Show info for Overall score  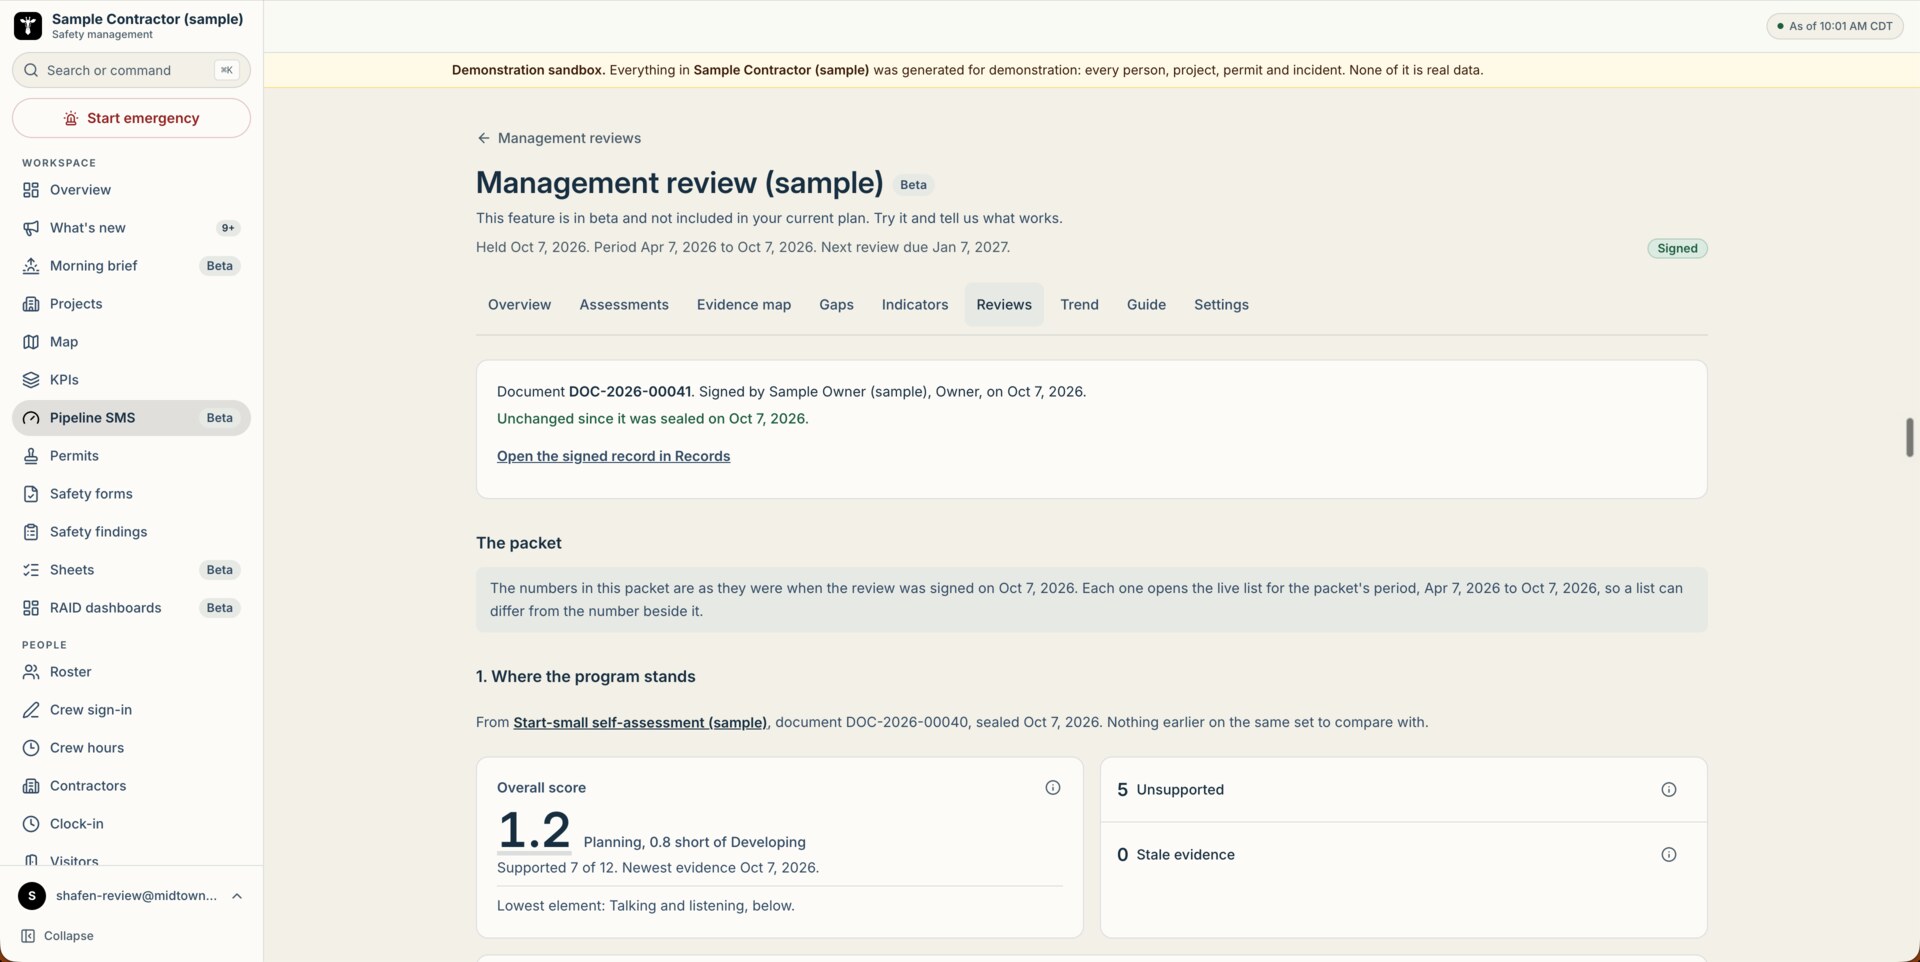coord(1053,788)
